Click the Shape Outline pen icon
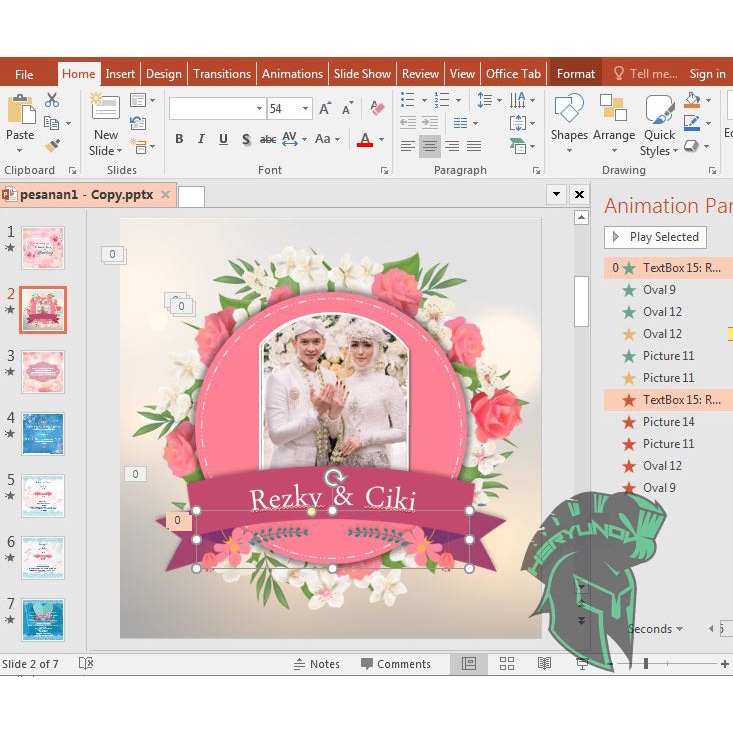Screen dimensions: 733x733 692,123
